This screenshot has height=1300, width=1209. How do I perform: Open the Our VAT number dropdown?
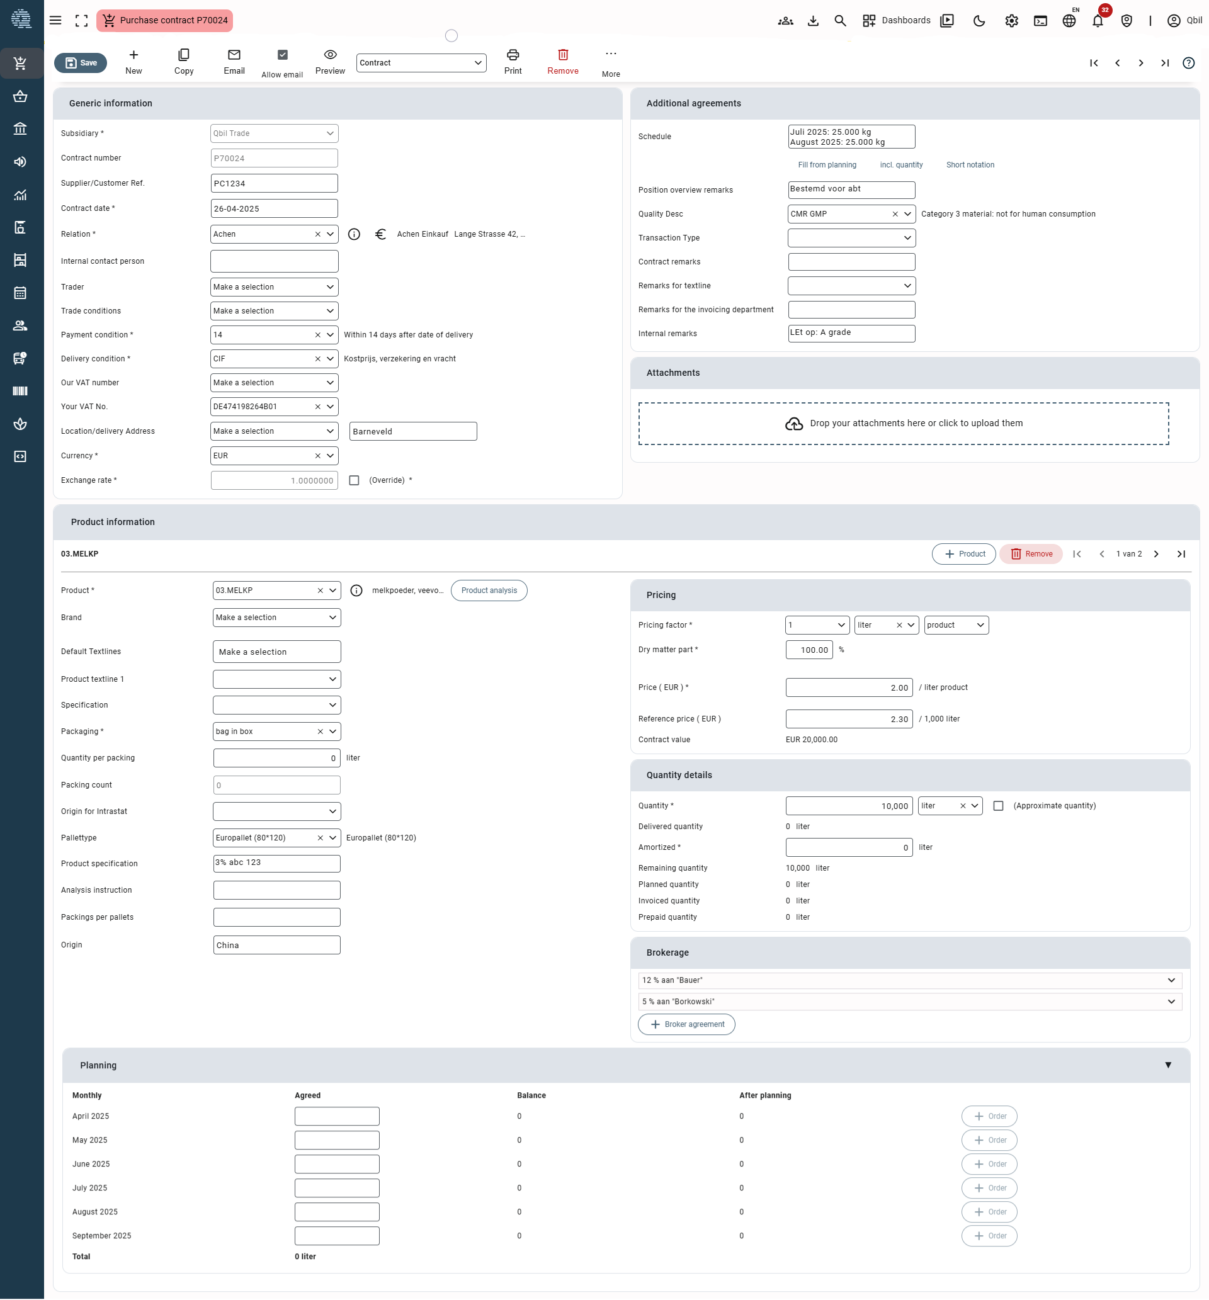pos(274,383)
